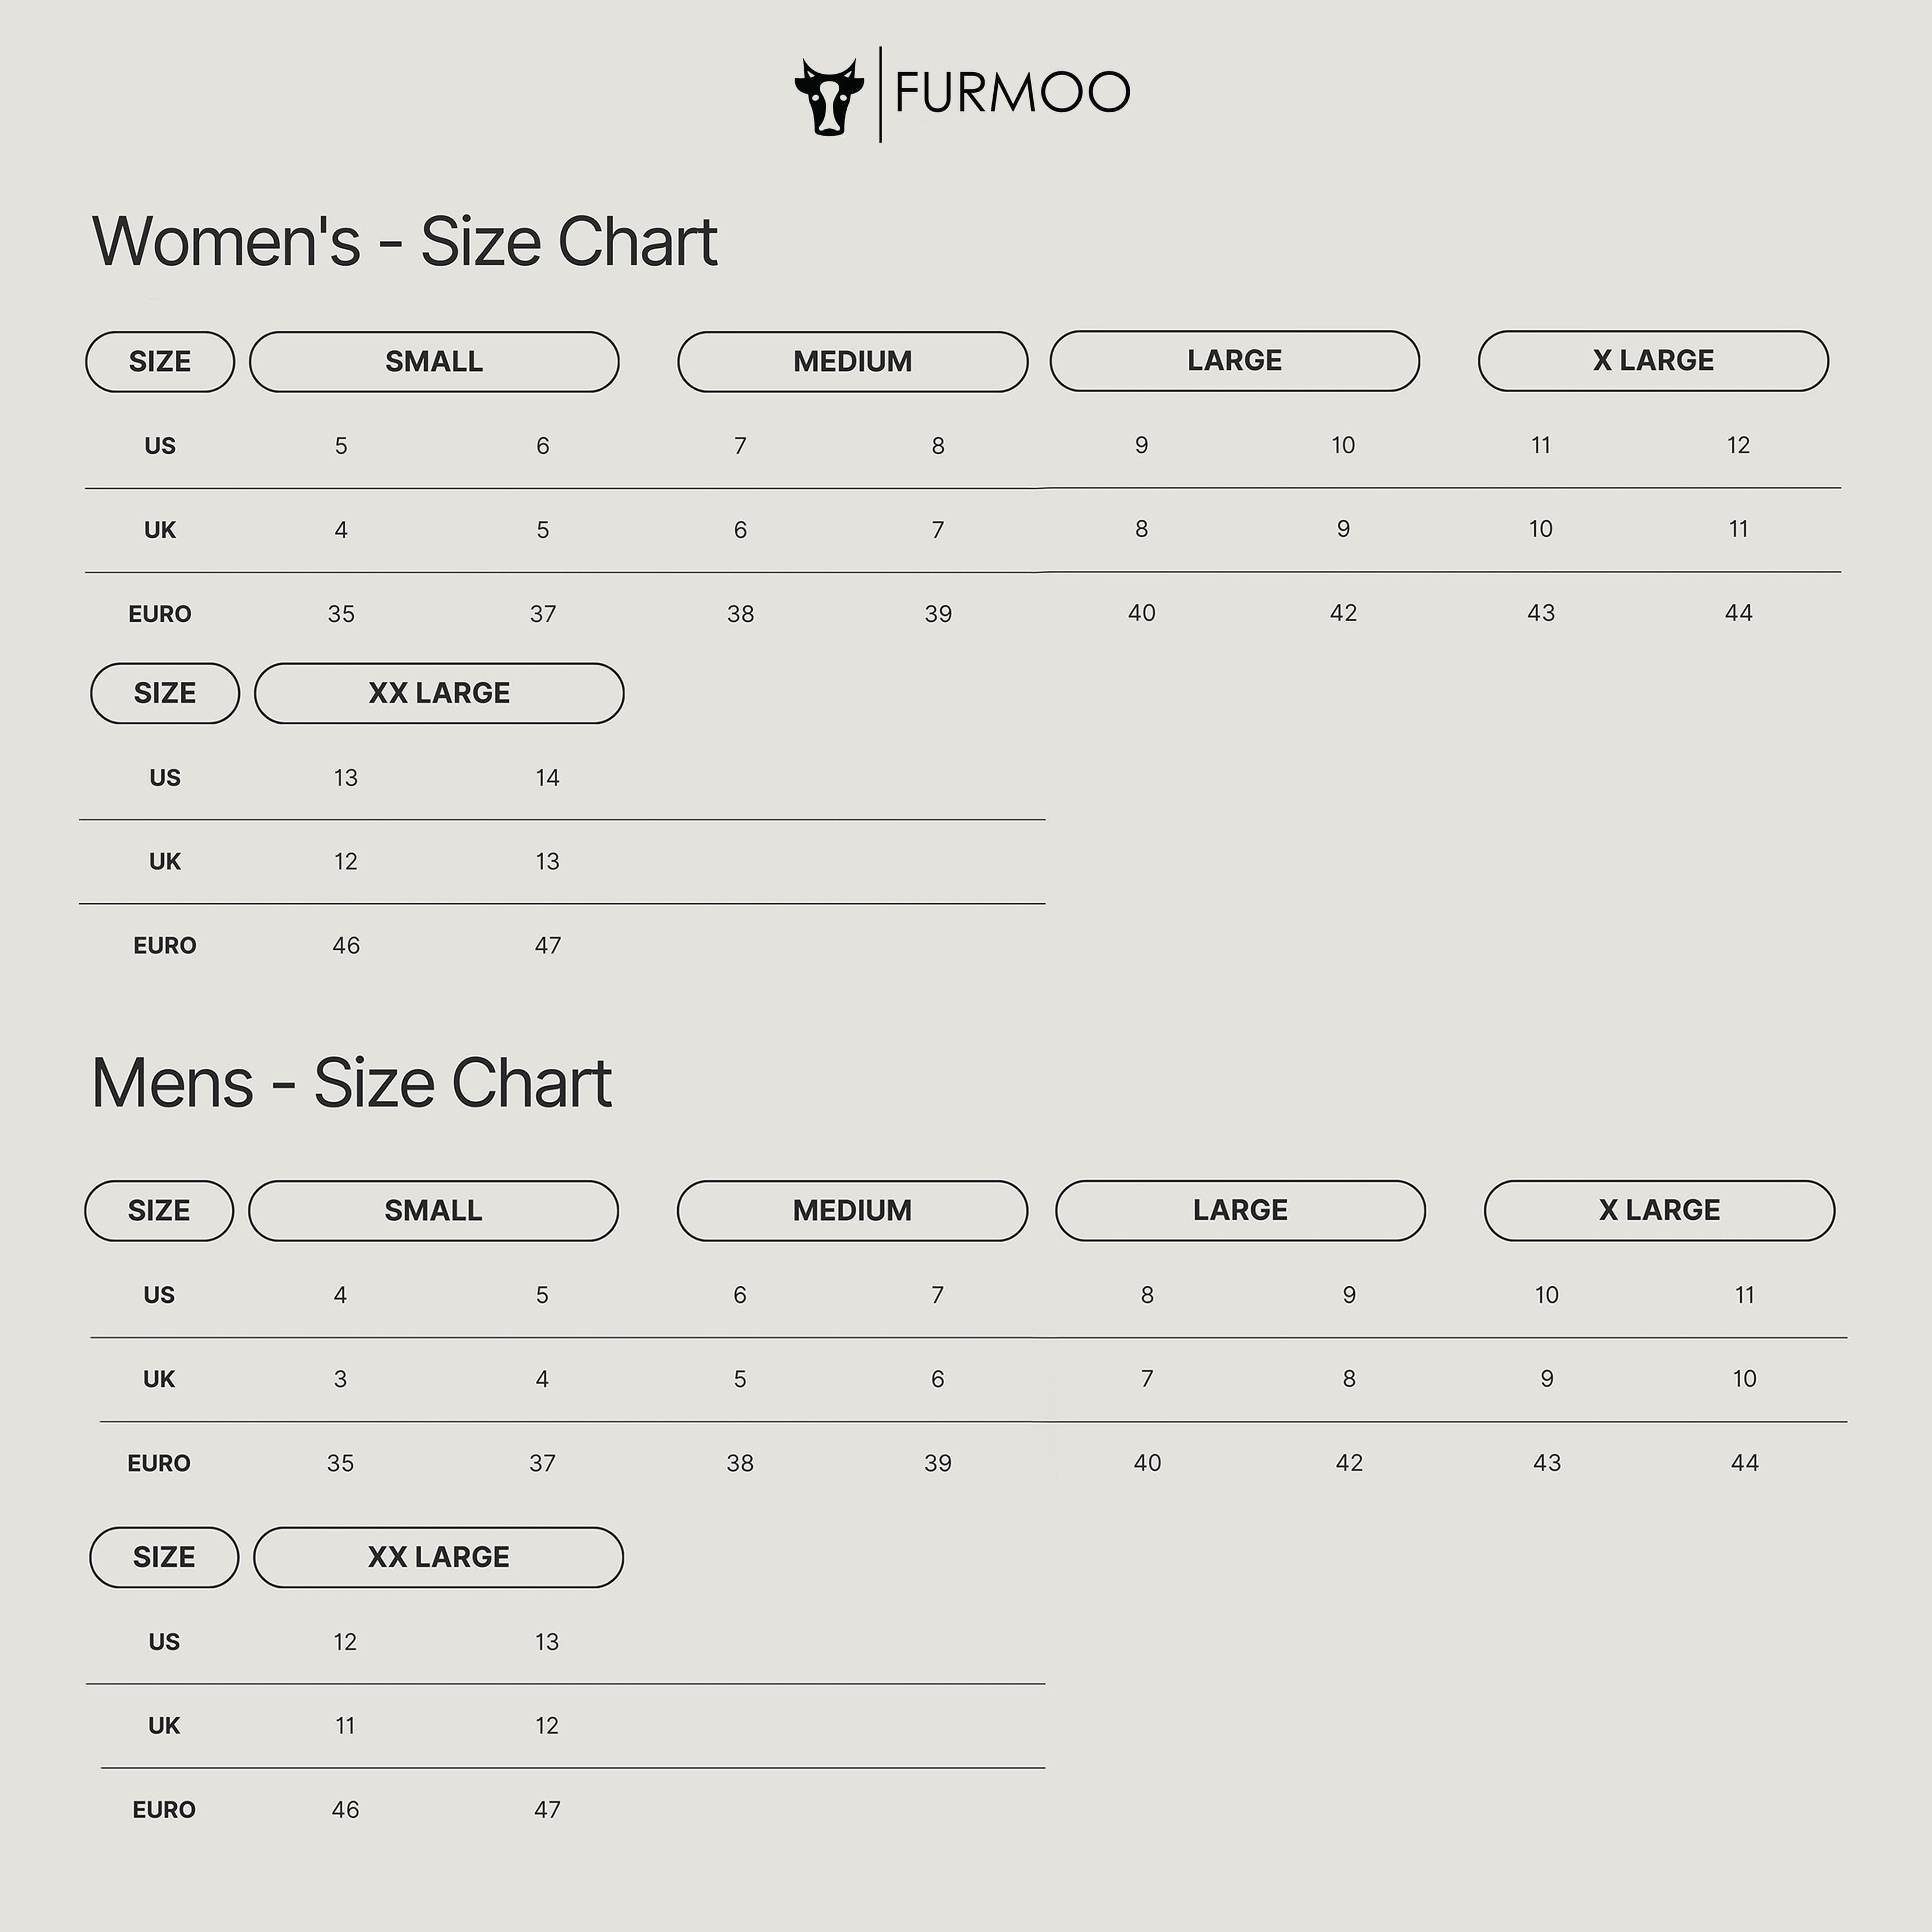Image resolution: width=1932 pixels, height=1932 pixels.
Task: Click US size 13 in the men's chart
Action: [546, 1642]
